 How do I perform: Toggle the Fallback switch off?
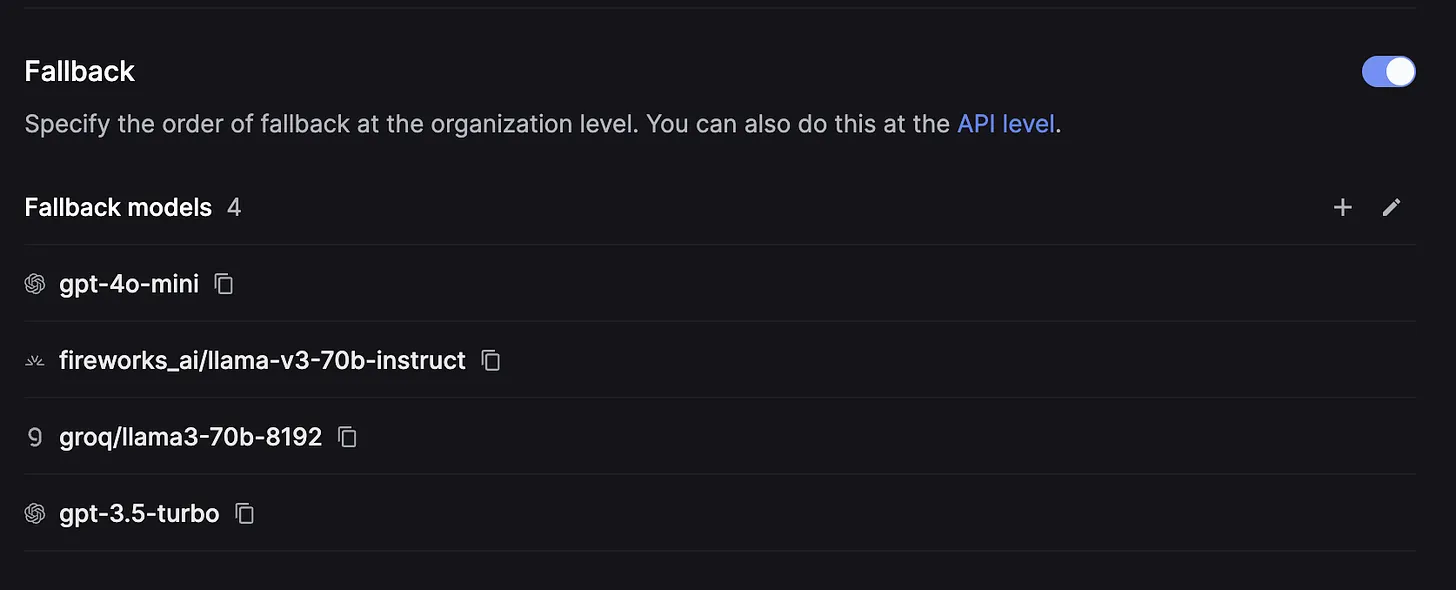(x=1388, y=72)
